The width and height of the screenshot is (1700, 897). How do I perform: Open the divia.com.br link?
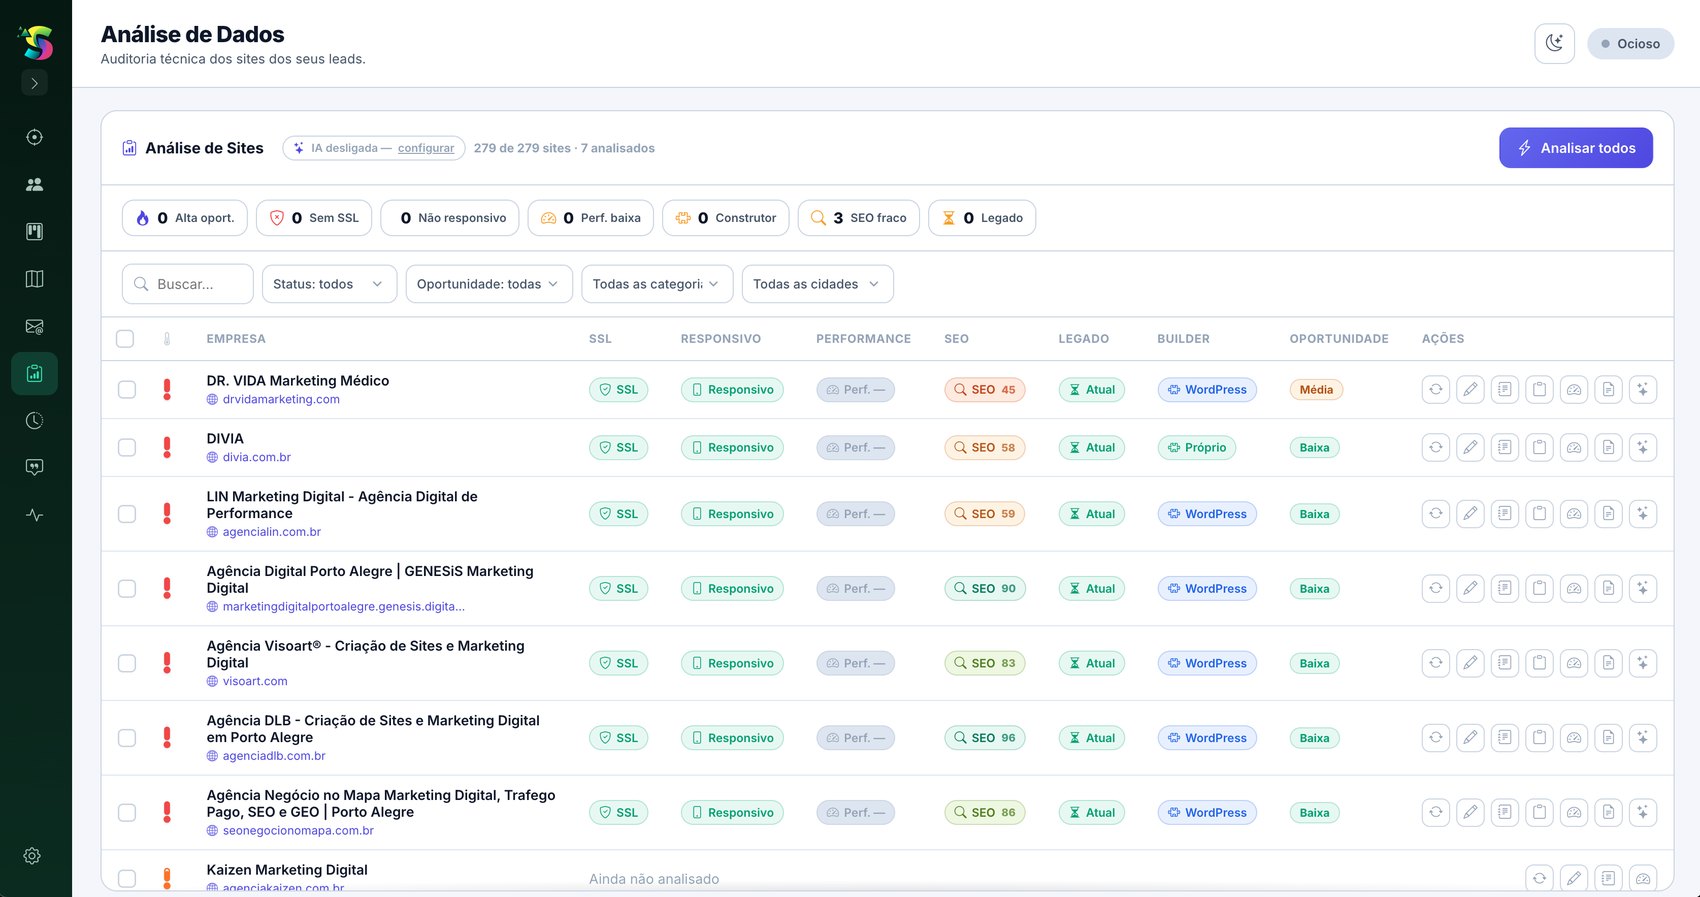point(257,457)
